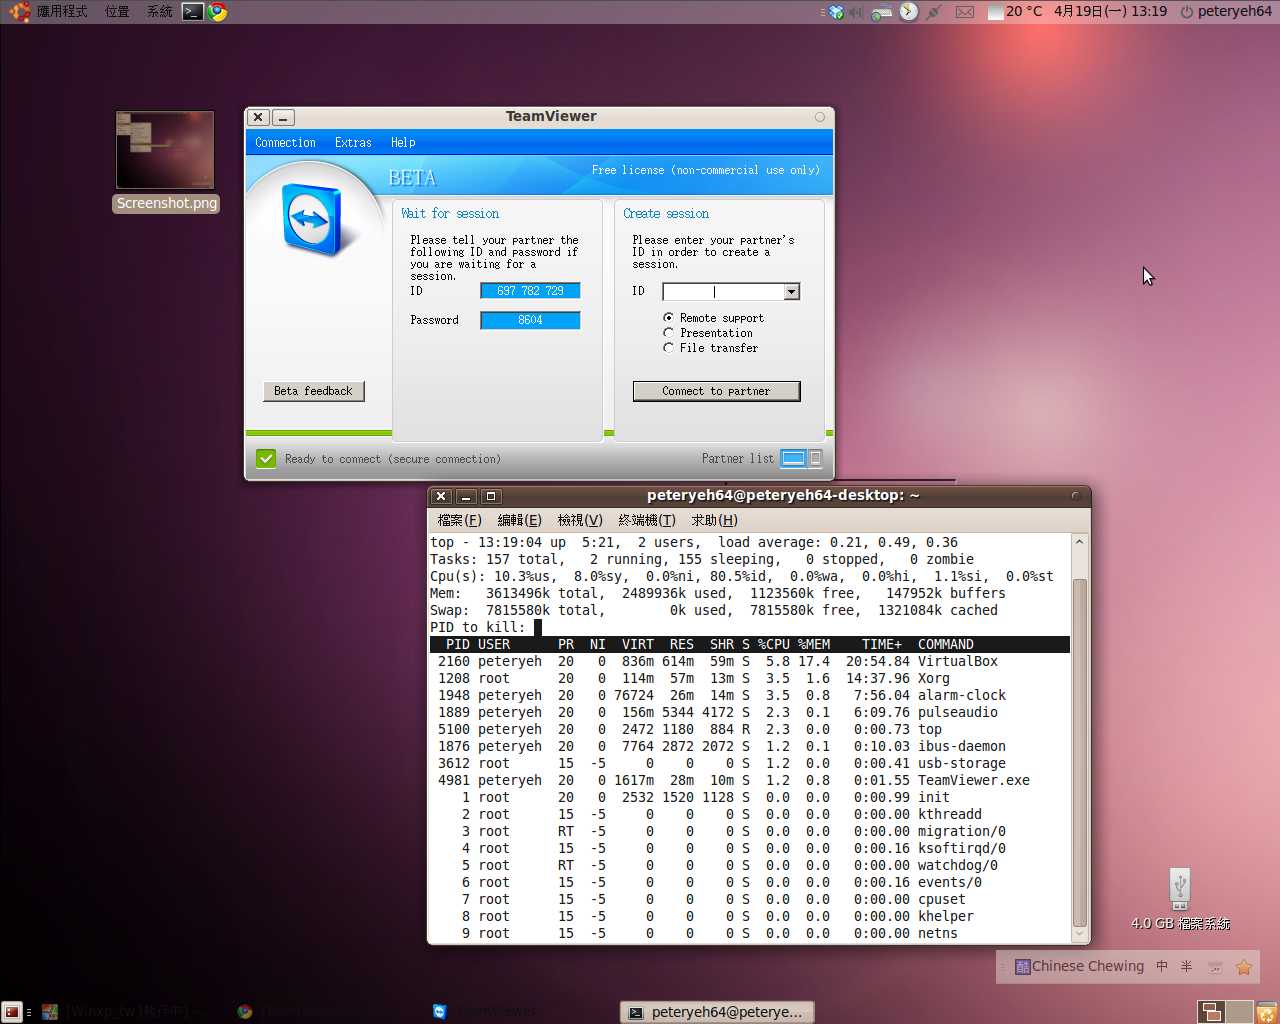This screenshot has width=1280, height=1024.
Task: Click the show desktop icon
Action: pyautogui.click(x=11, y=1012)
